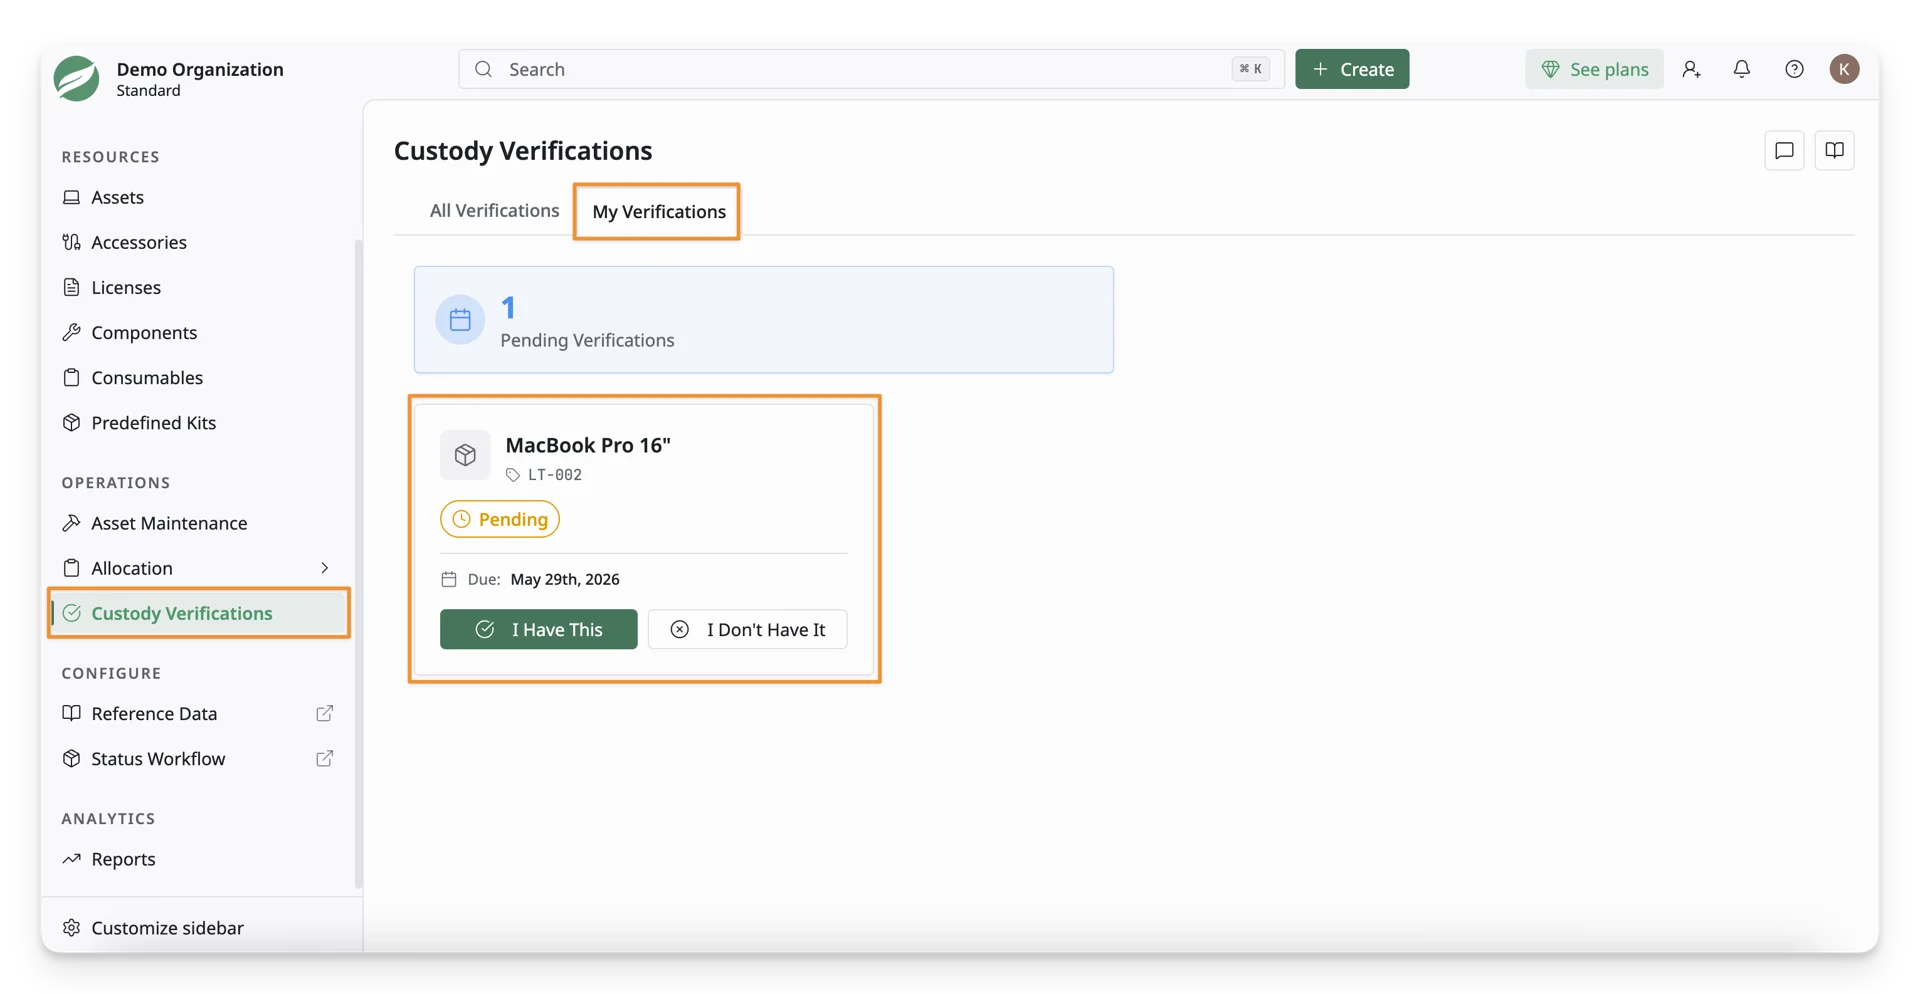
Task: Open Status Workflow
Action: point(158,758)
